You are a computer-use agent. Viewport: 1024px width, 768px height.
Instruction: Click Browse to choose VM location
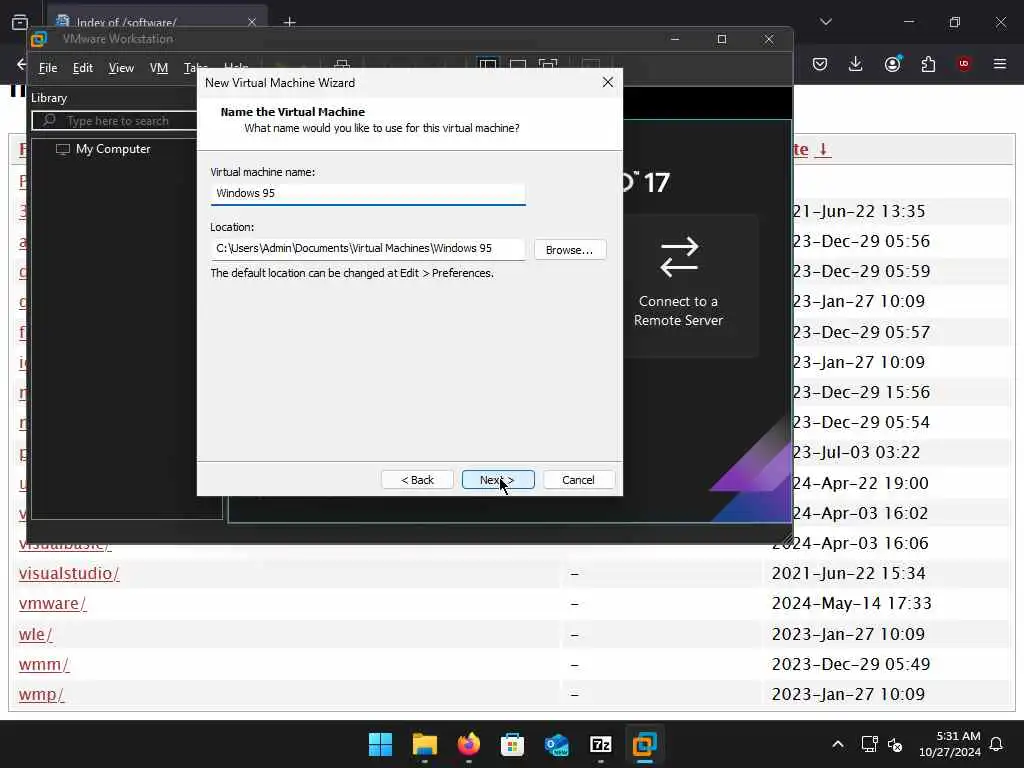click(569, 250)
